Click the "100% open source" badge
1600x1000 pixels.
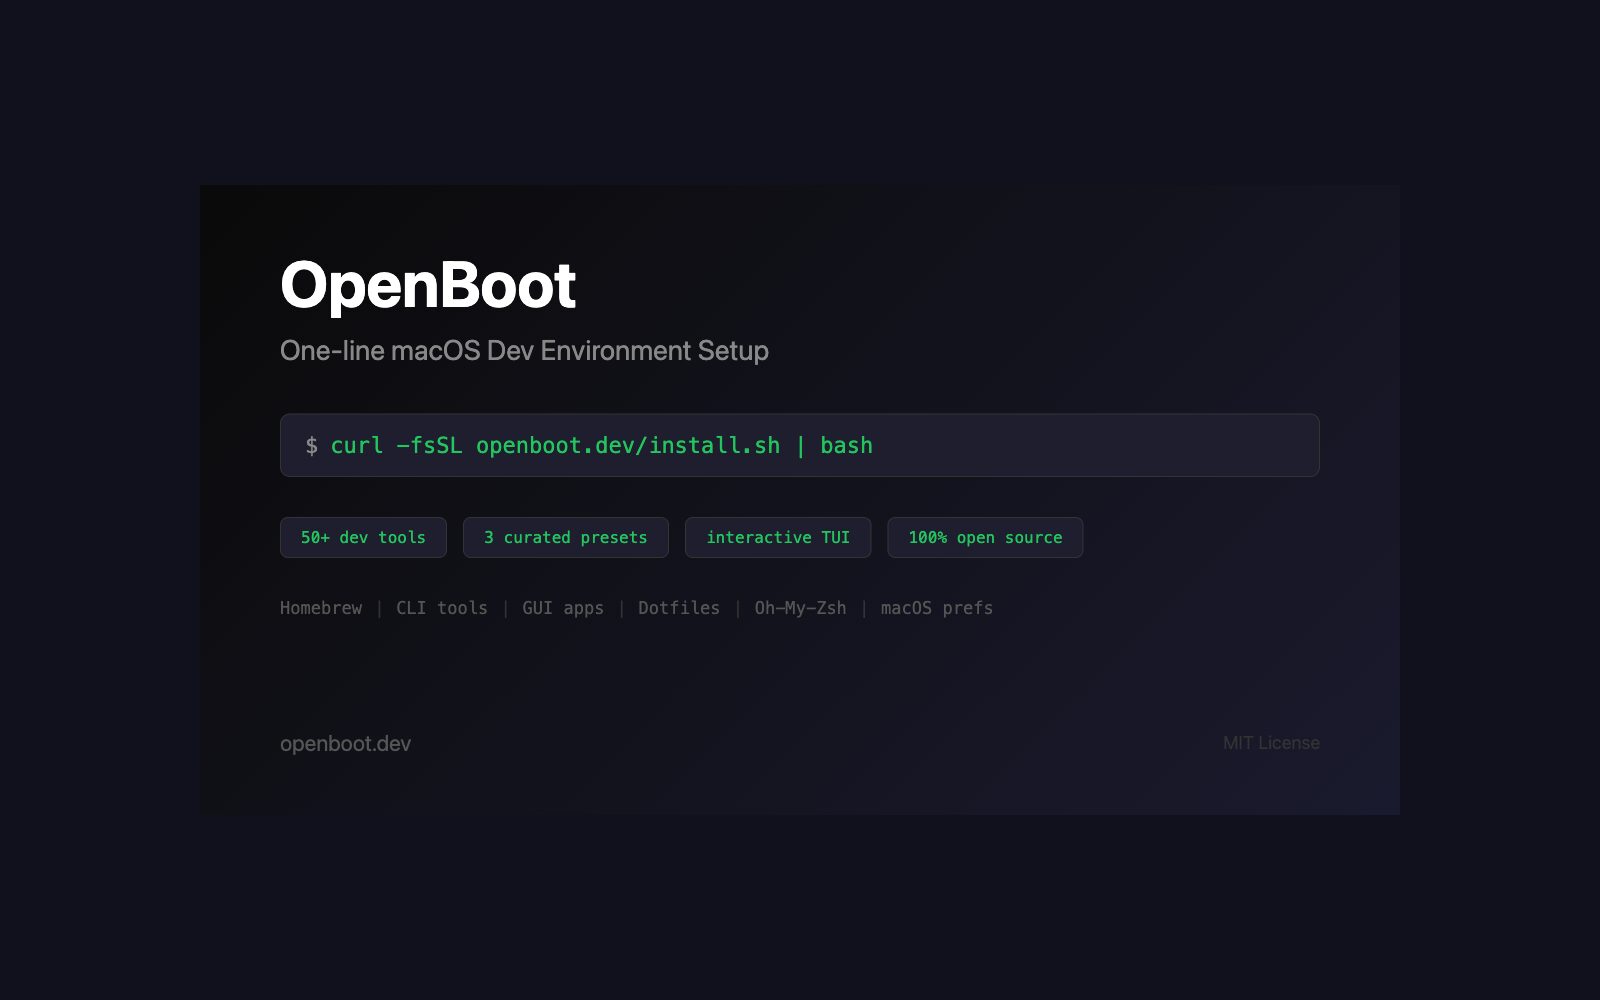(984, 537)
